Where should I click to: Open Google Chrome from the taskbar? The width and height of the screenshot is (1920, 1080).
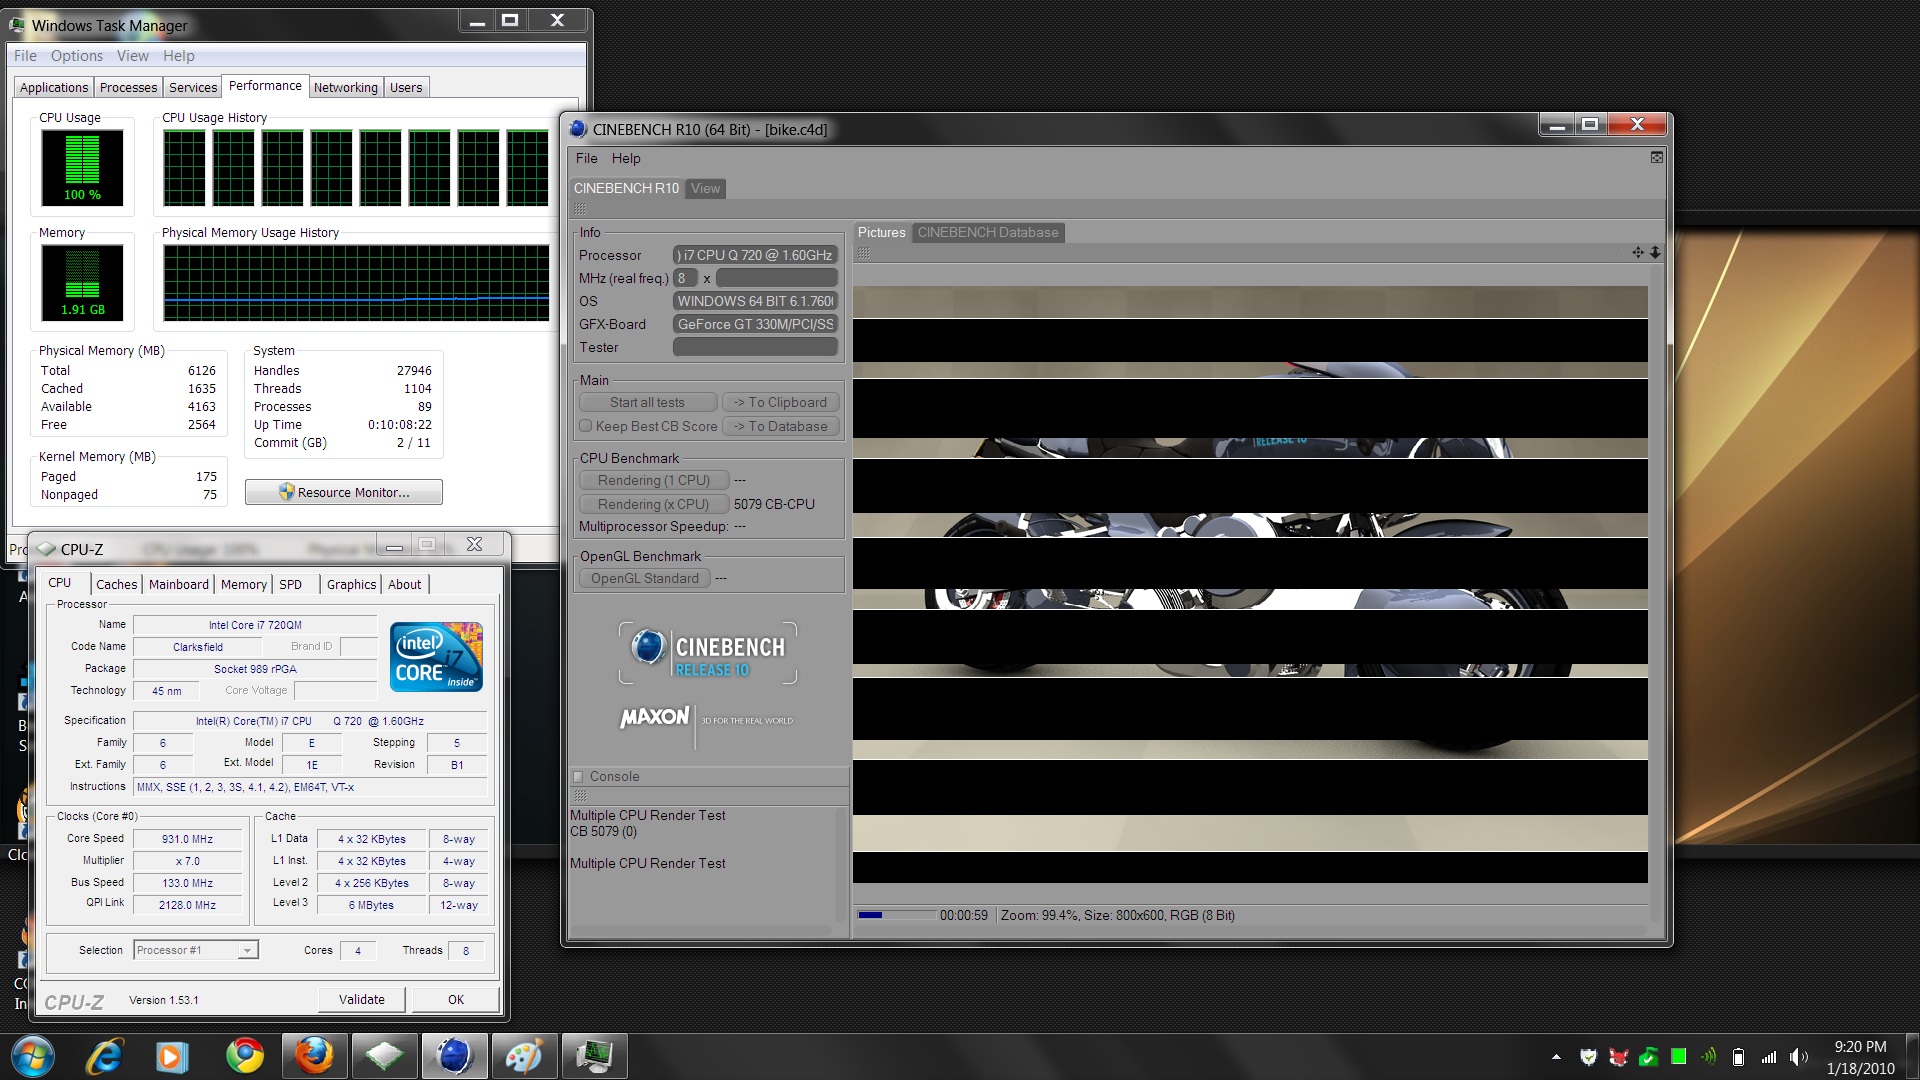tap(244, 1056)
